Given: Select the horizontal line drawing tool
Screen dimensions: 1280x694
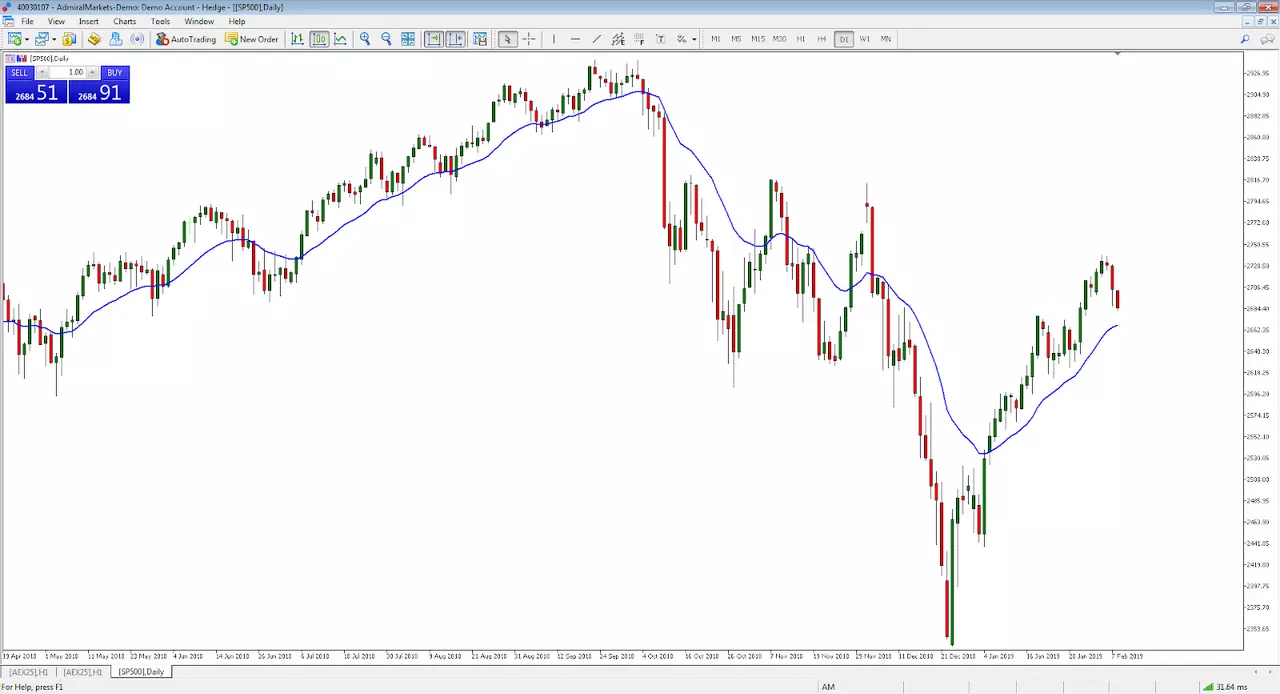Looking at the screenshot, I should [575, 39].
